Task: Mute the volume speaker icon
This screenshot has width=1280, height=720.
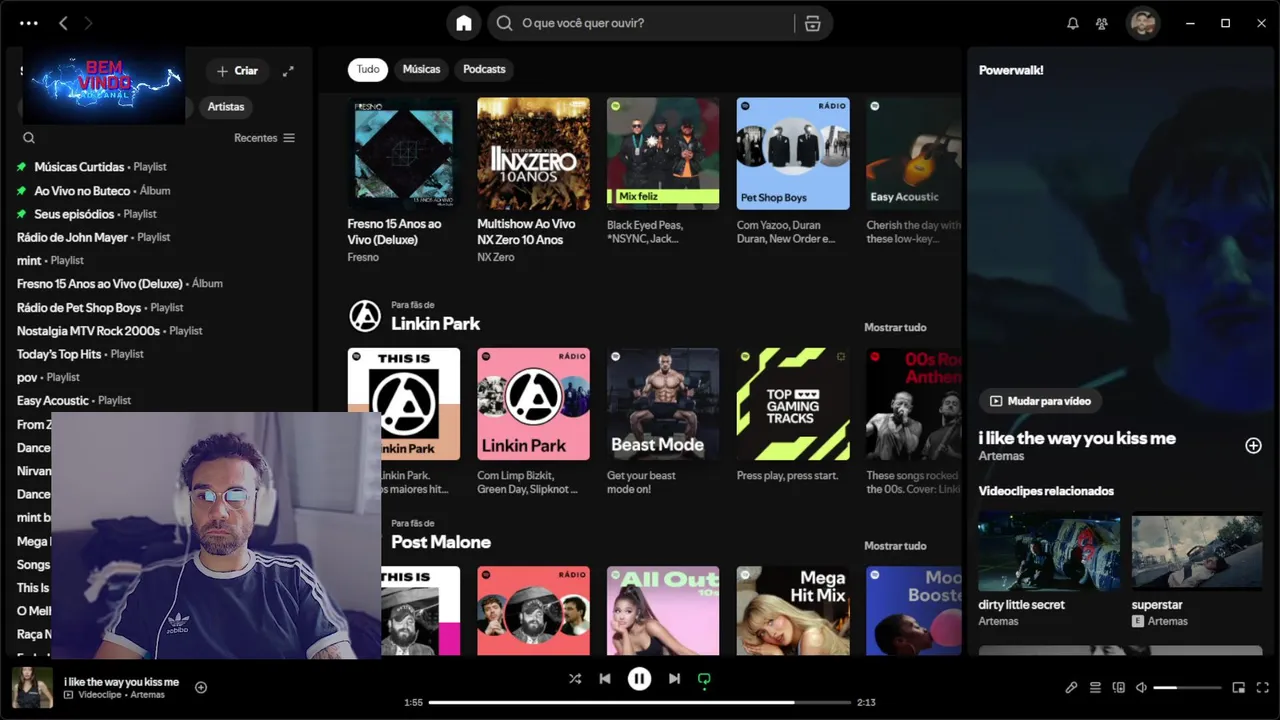Action: pos(1141,688)
